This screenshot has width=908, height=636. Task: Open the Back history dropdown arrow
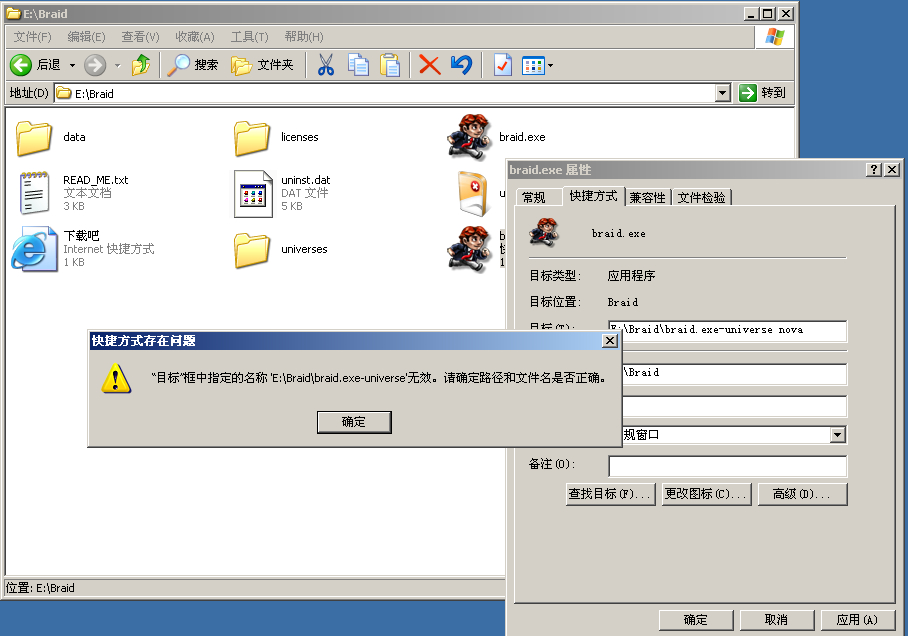click(x=72, y=65)
